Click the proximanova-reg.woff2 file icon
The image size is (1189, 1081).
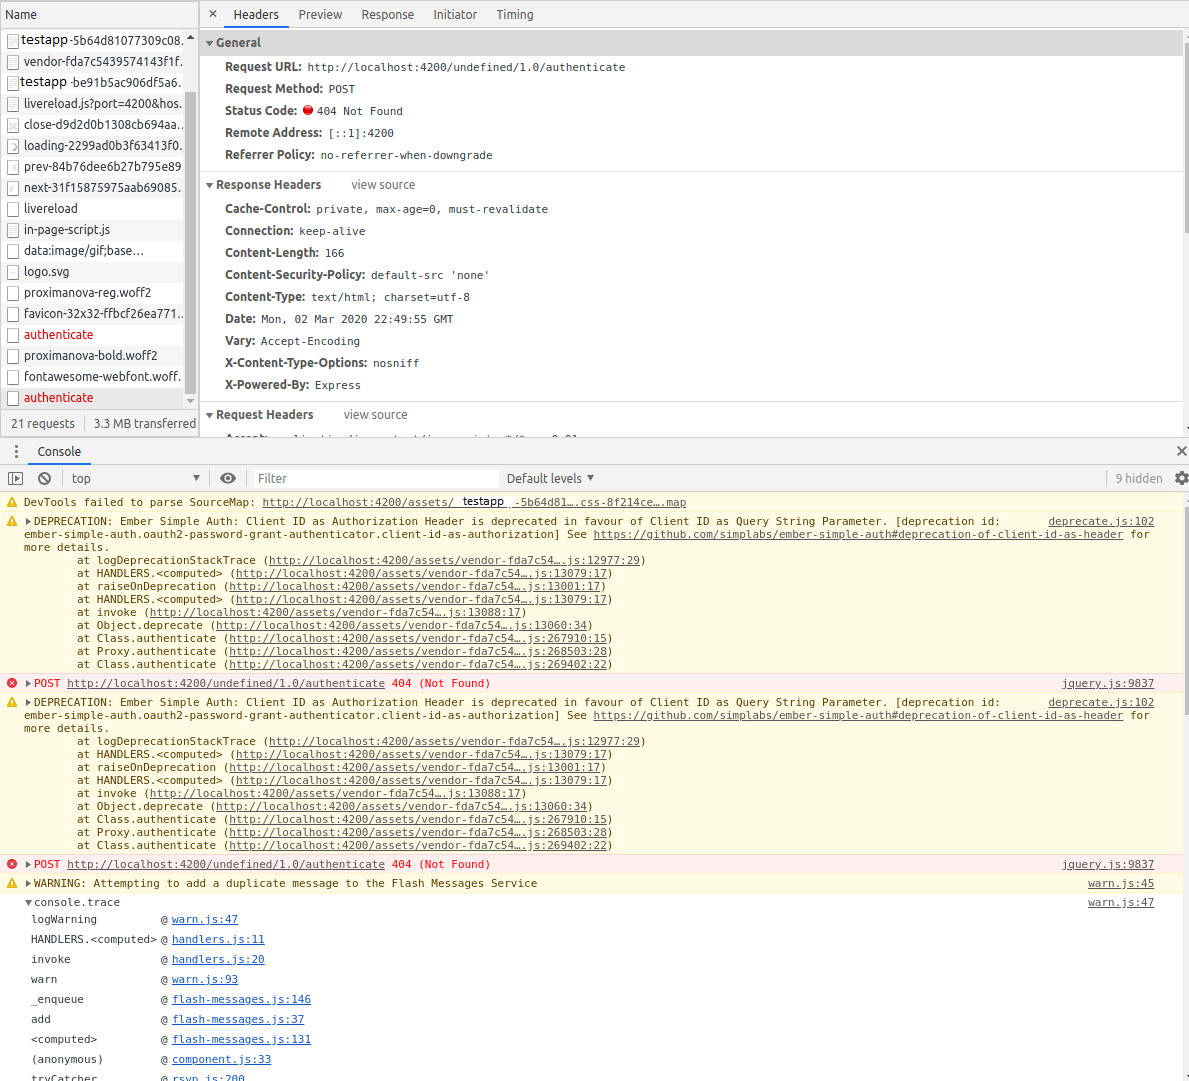pos(13,293)
